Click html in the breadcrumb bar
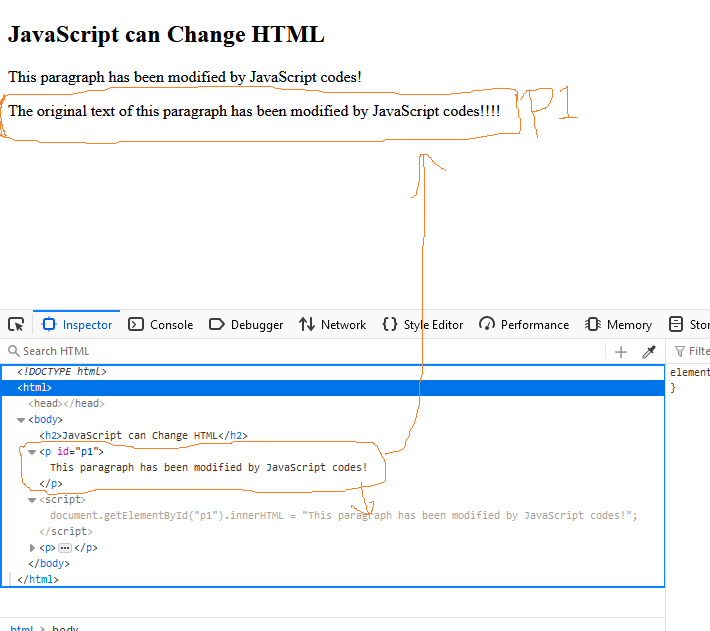Viewport: 710px width, 631px height. pos(22,627)
